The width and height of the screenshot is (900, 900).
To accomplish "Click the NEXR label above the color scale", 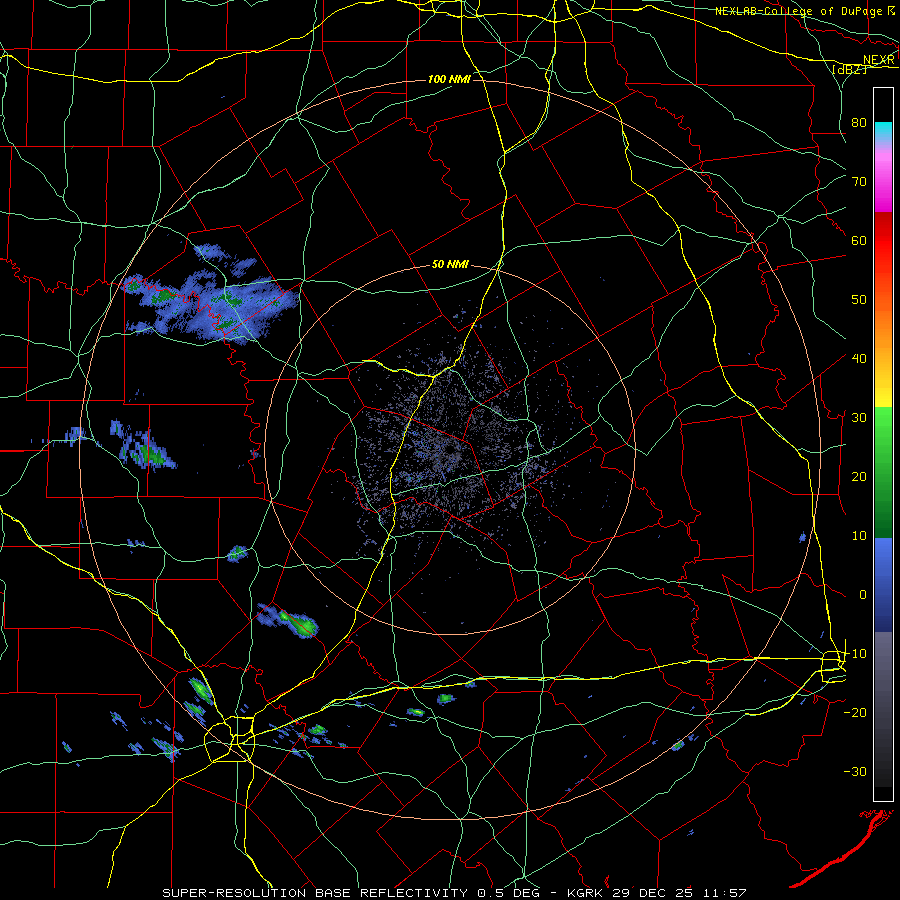I will click(878, 60).
